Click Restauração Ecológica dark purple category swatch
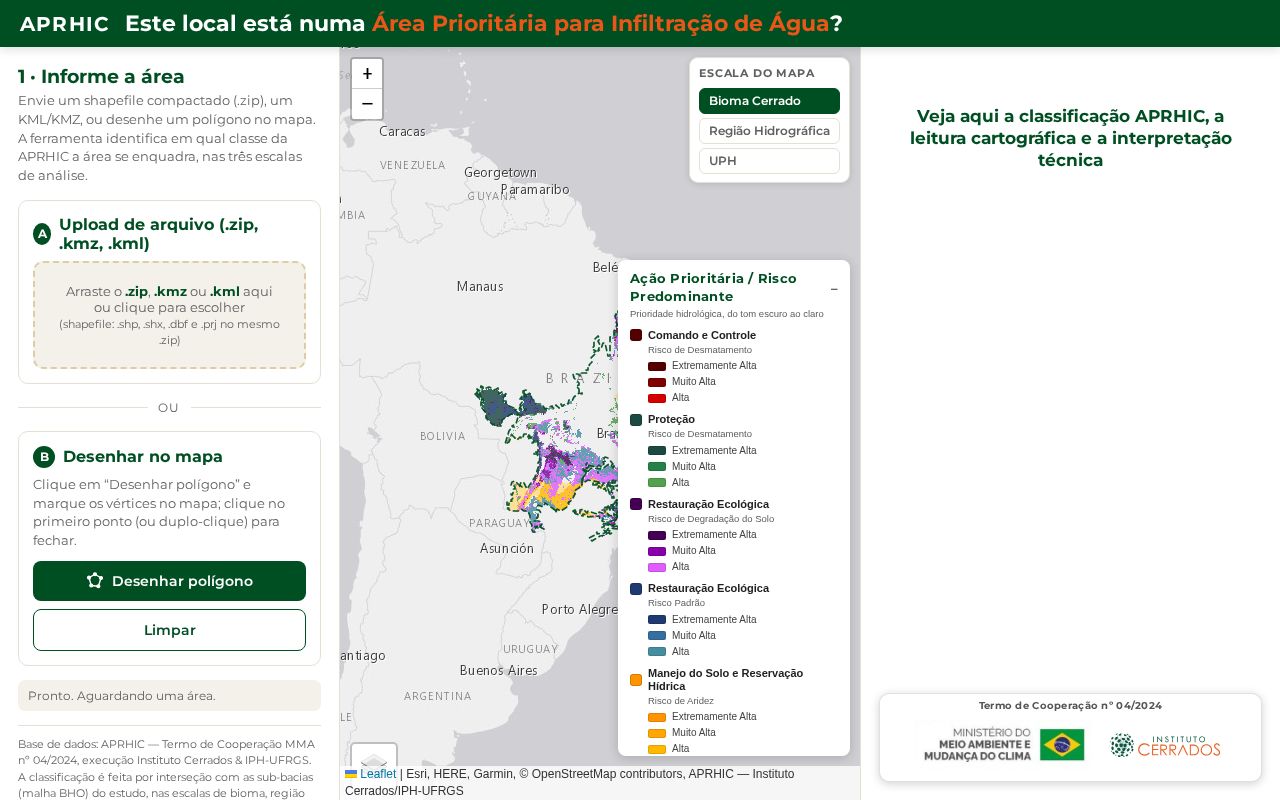 click(636, 504)
